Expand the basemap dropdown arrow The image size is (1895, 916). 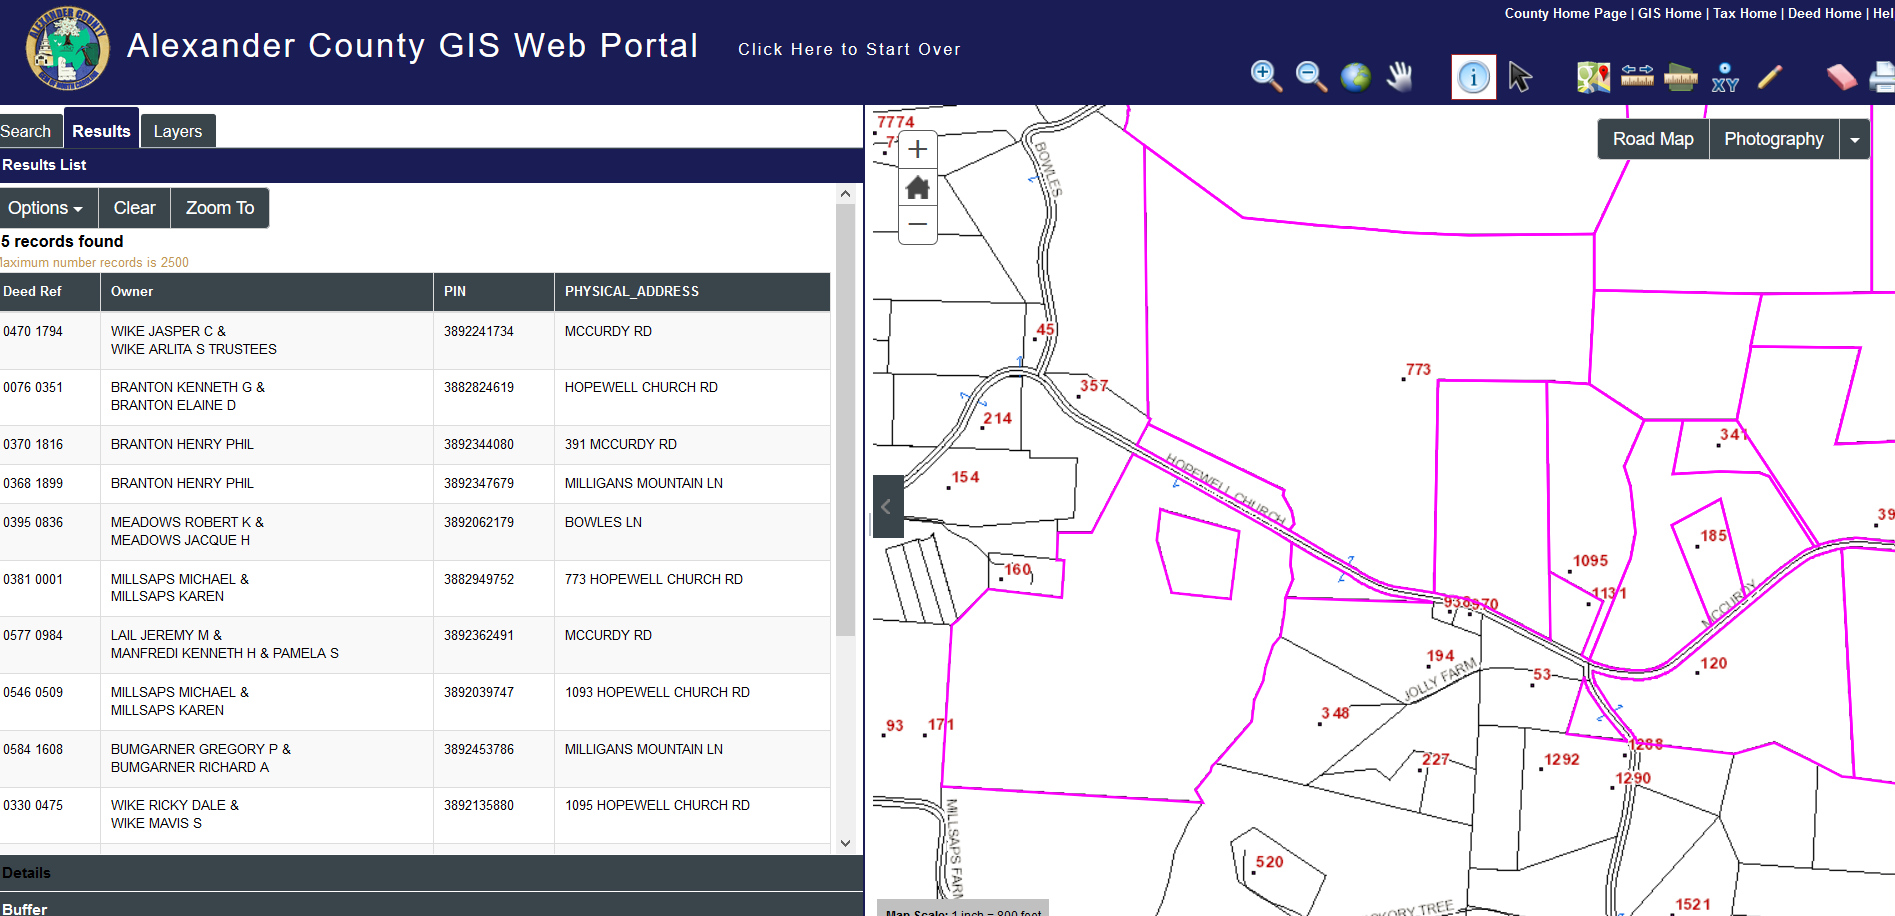coord(1855,140)
